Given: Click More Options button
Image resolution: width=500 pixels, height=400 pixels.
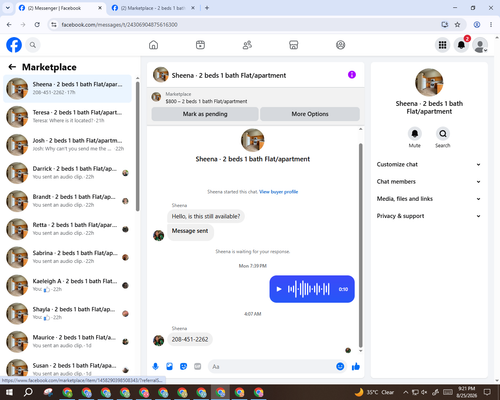Looking at the screenshot, I should [310, 114].
